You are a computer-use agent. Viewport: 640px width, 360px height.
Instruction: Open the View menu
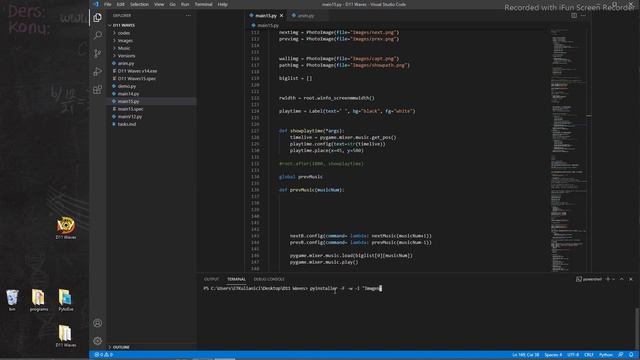[159, 4]
